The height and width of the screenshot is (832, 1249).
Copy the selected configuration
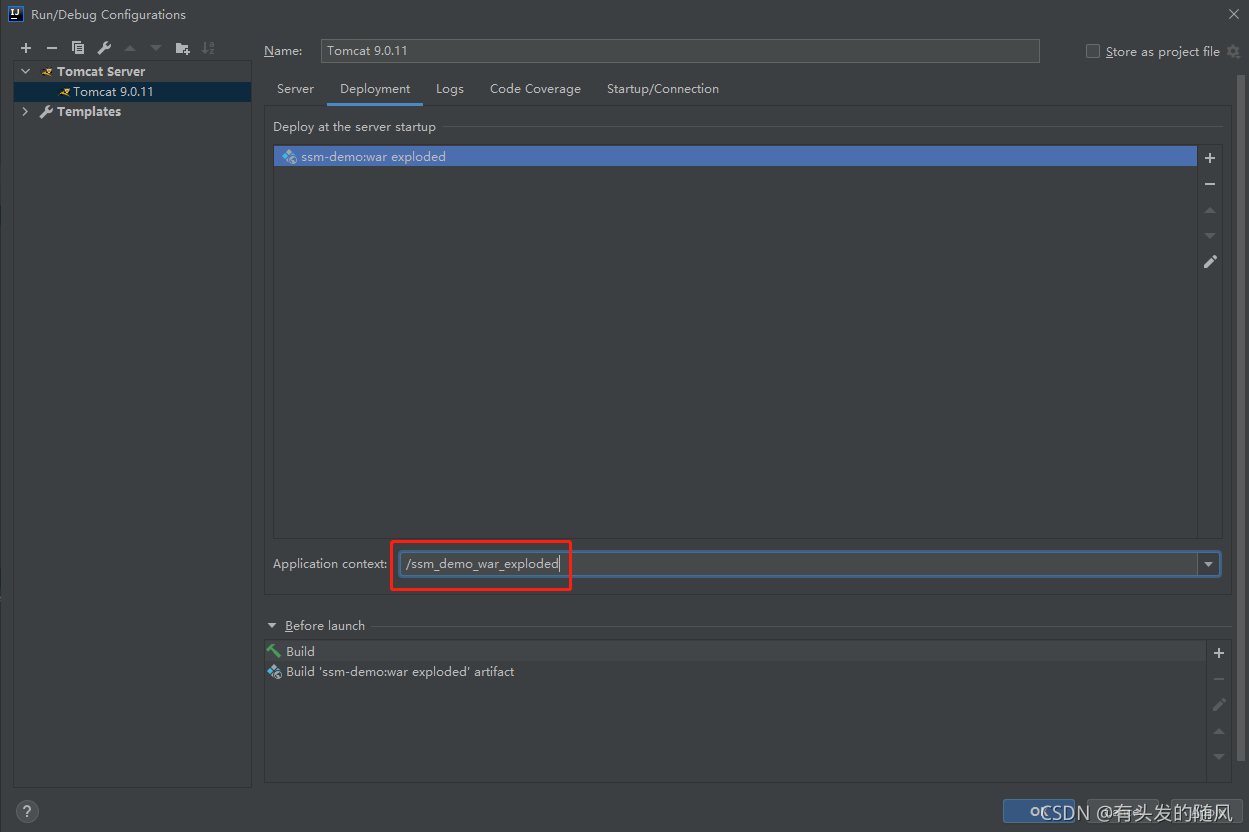(78, 48)
